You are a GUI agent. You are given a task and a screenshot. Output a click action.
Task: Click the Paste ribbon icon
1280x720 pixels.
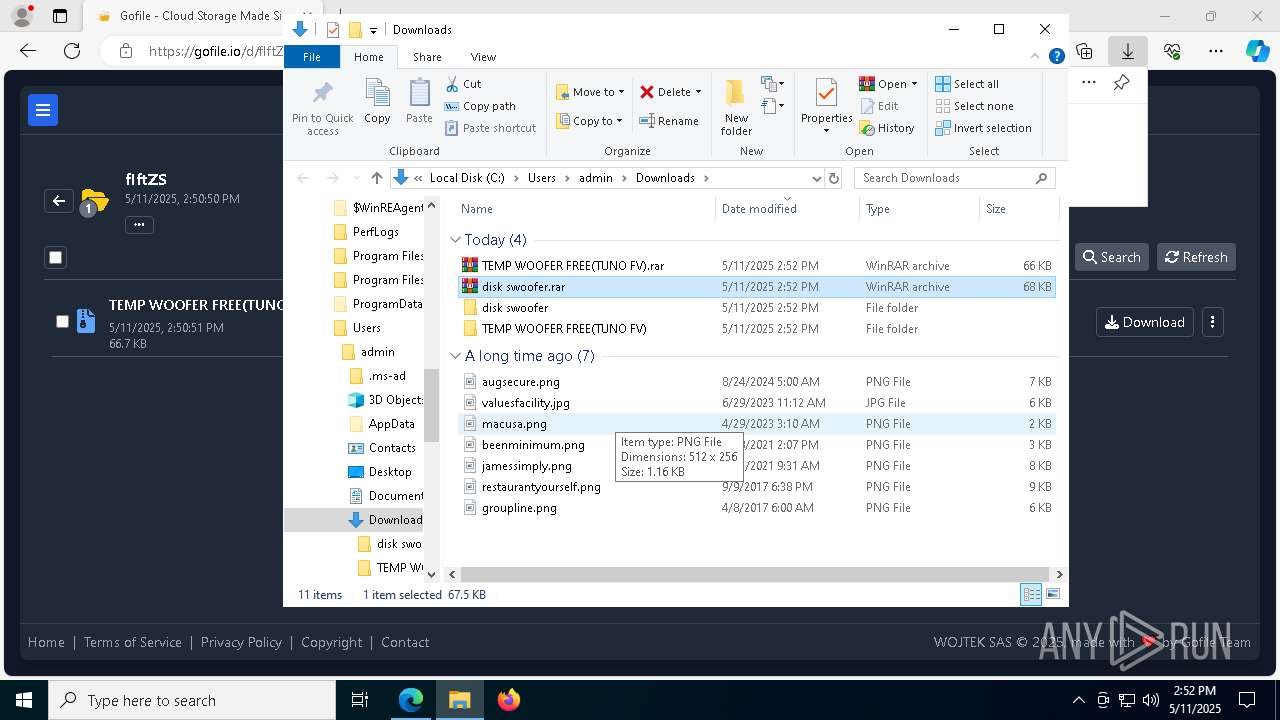pyautogui.click(x=419, y=102)
